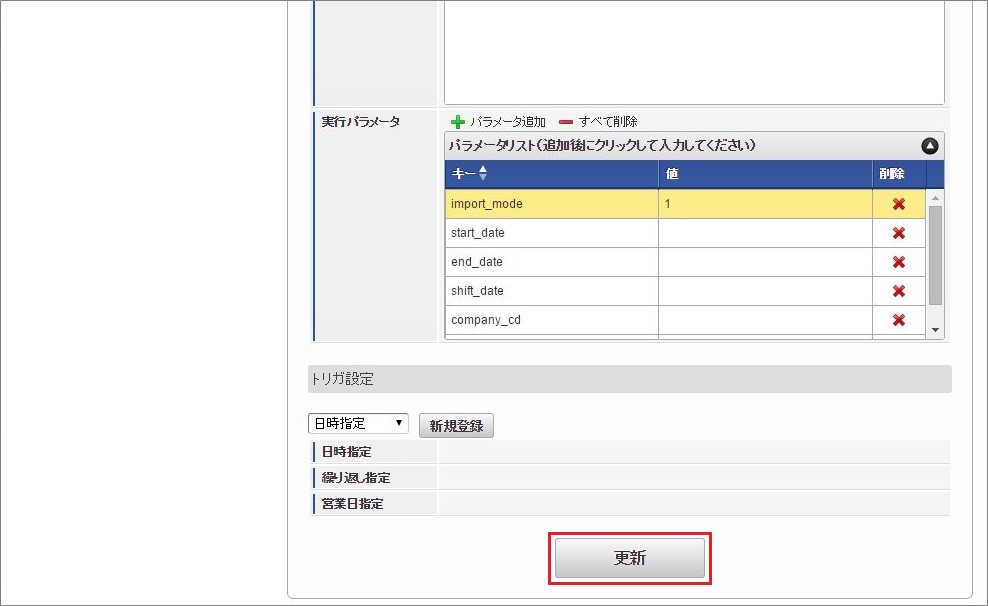Open the trigger type dropdown showing 日時指定
Screen dimensions: 988x606
tap(358, 423)
